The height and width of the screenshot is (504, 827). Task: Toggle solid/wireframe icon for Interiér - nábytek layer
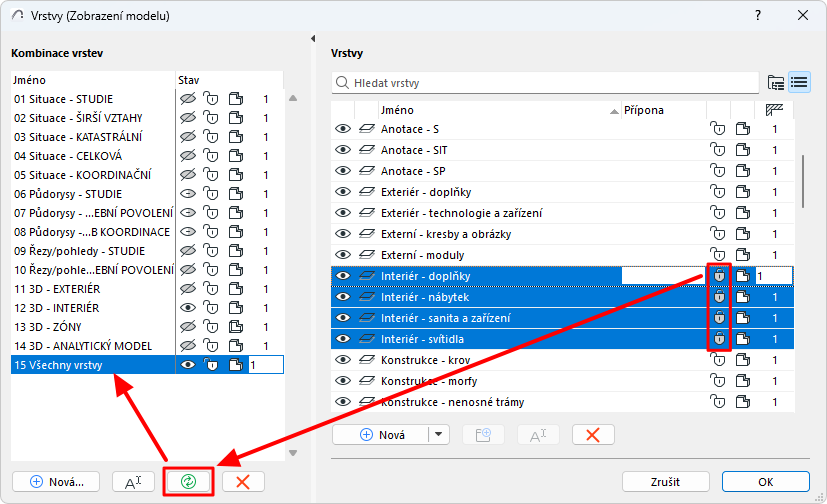click(743, 297)
